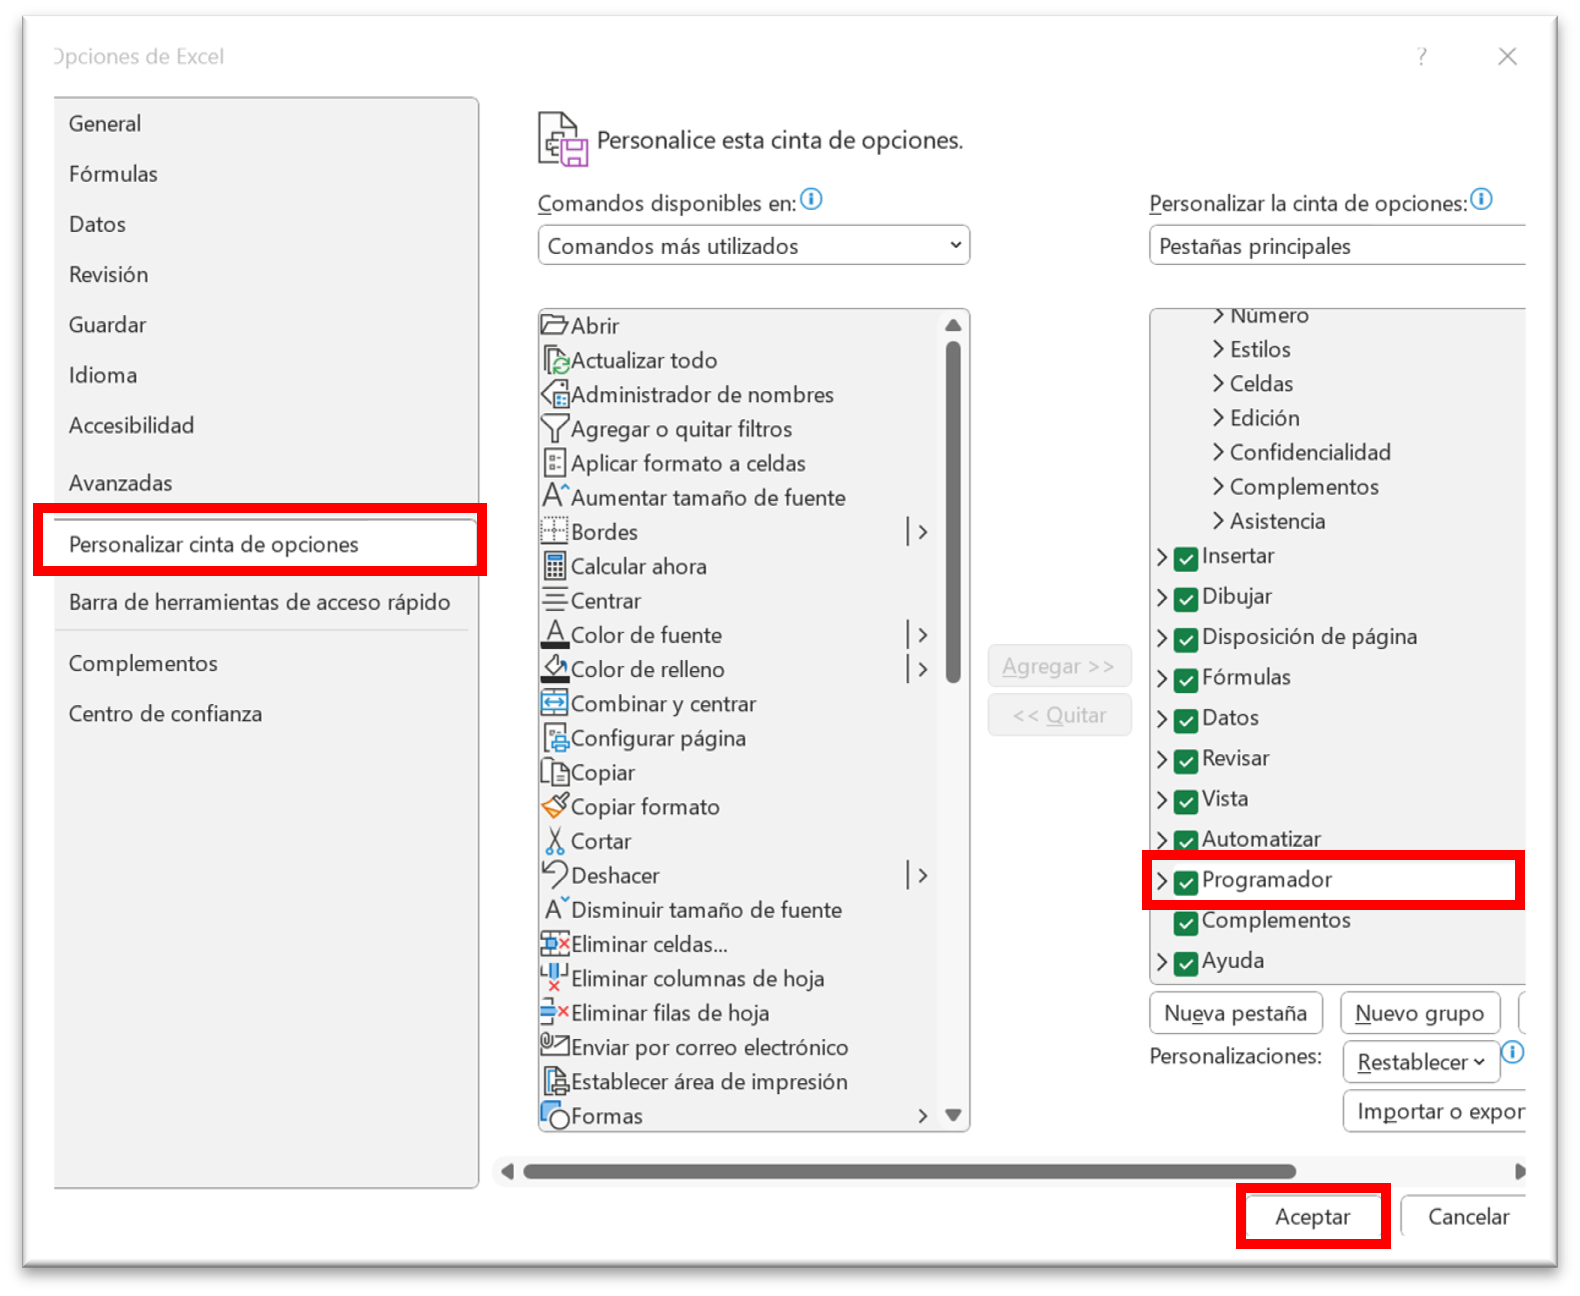Select the Enviar por correo electrónico icon
The width and height of the screenshot is (1580, 1296).
pyautogui.click(x=555, y=1045)
